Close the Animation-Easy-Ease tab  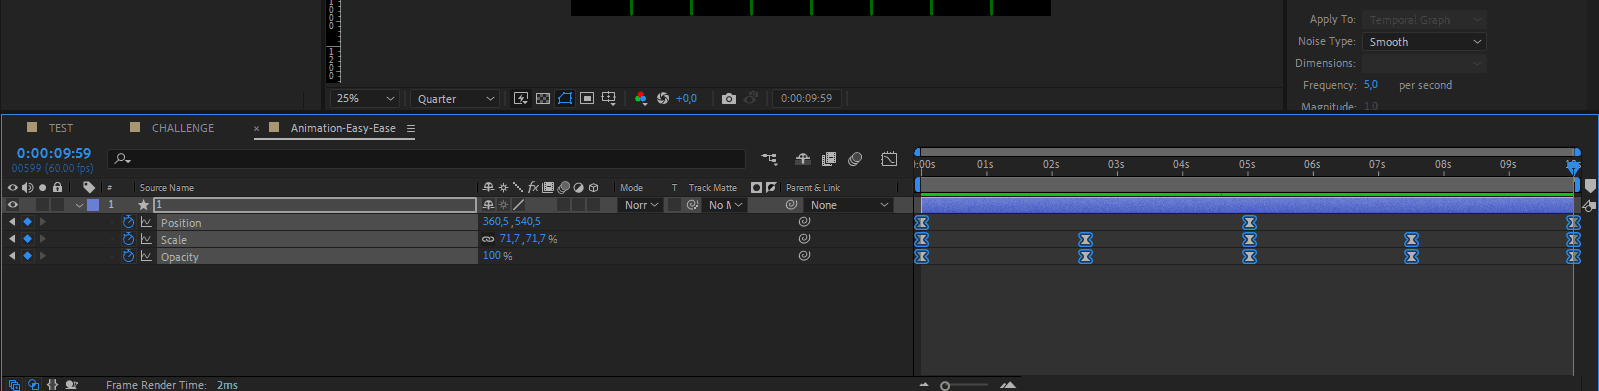coord(256,128)
